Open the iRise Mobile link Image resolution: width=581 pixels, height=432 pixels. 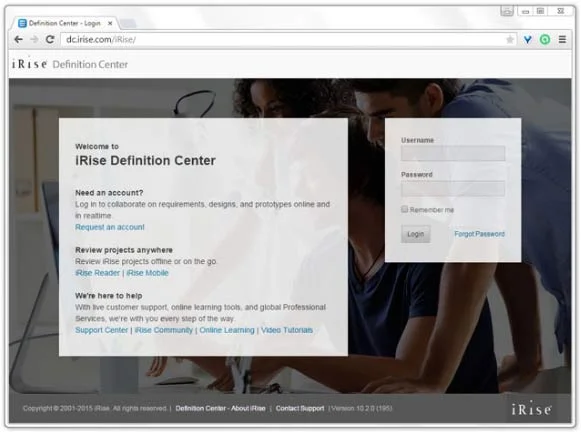pyautogui.click(x=147, y=273)
